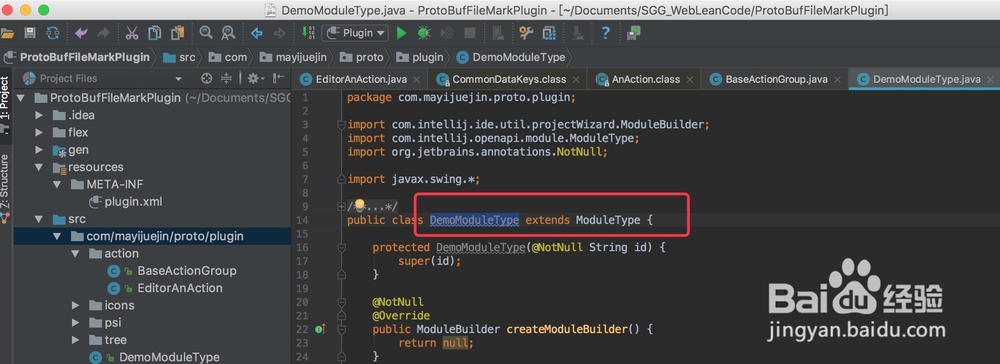This screenshot has height=364, width=1000.
Task: Click the Collapse All icon in project panel
Action: 226,78
